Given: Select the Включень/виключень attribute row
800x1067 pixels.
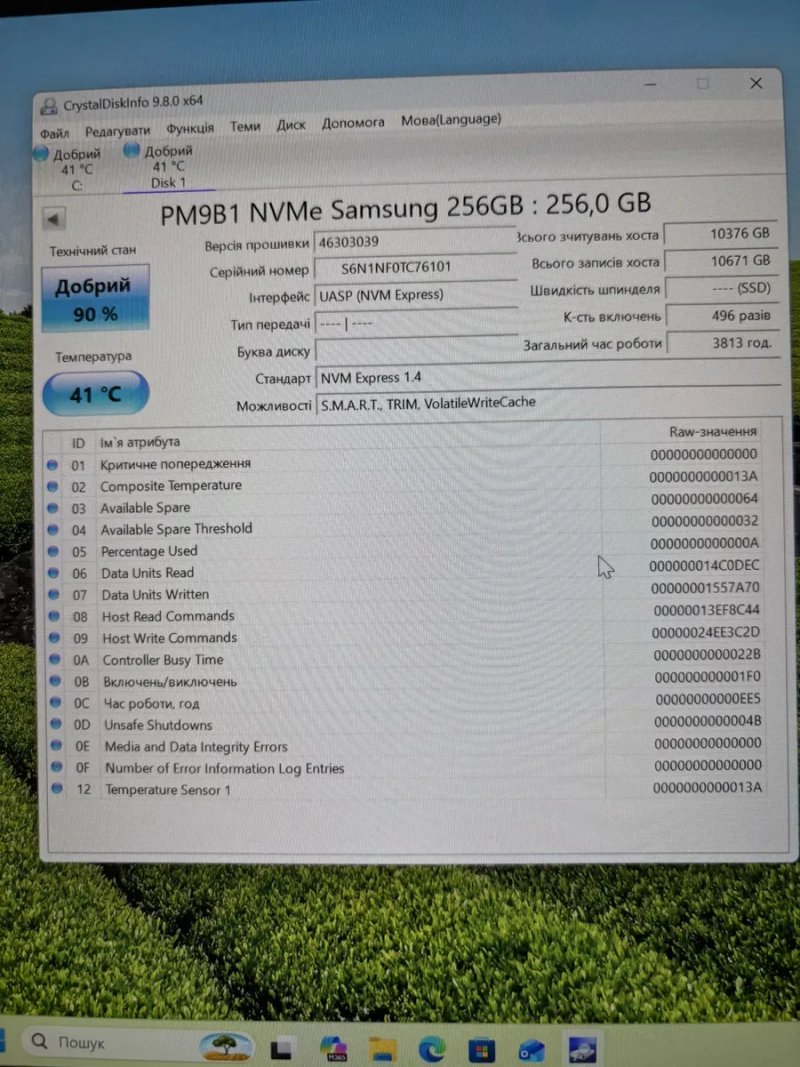Looking at the screenshot, I should pos(407,679).
